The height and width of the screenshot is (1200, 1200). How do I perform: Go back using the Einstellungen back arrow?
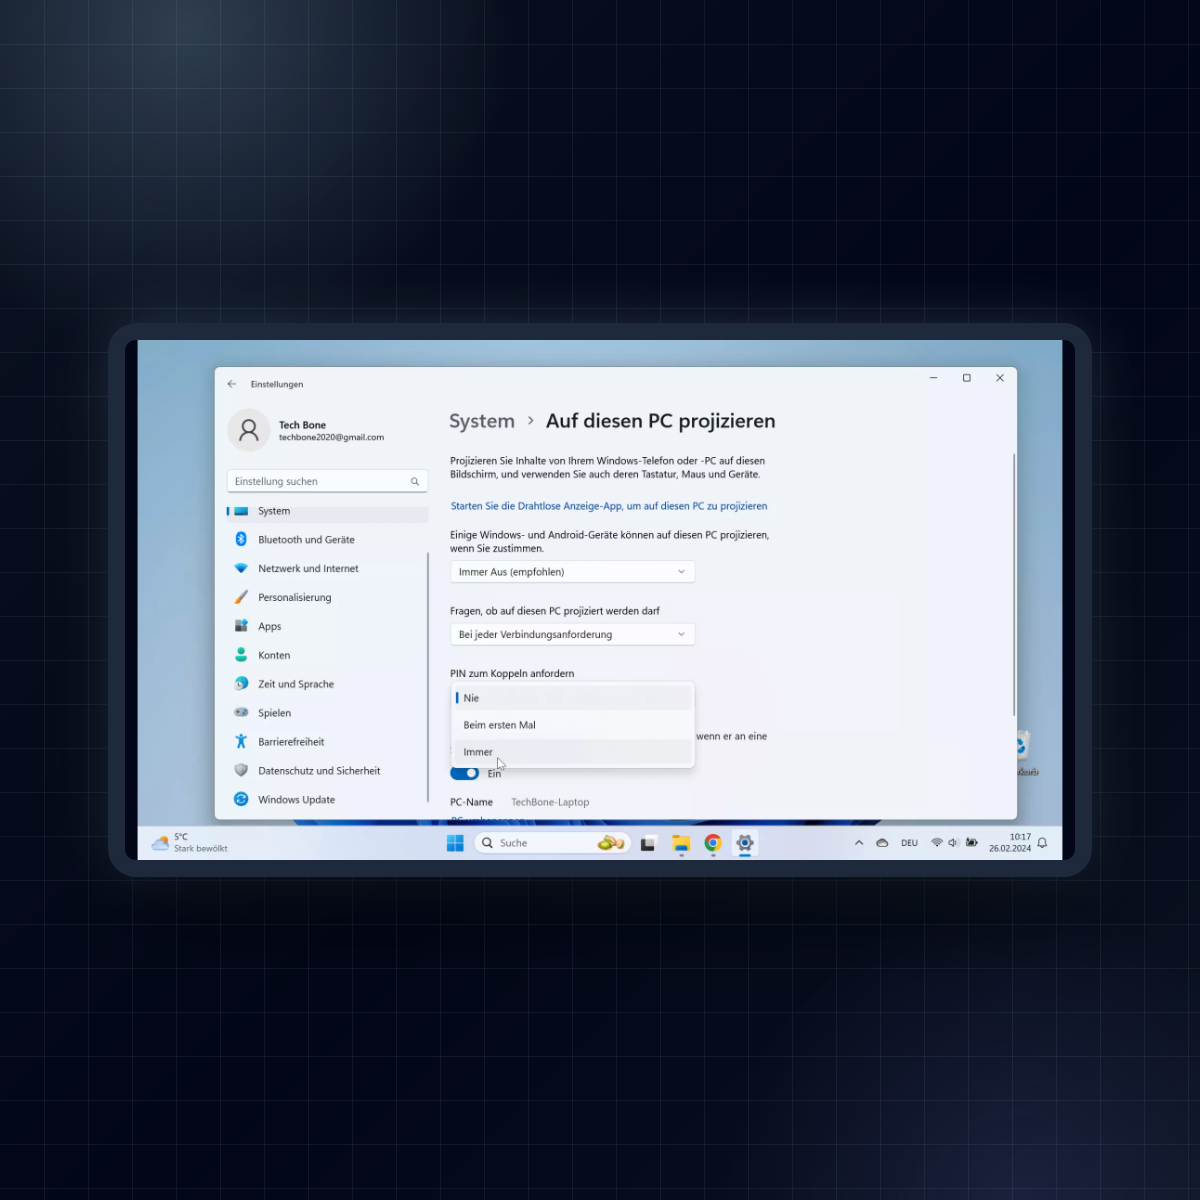coord(232,384)
